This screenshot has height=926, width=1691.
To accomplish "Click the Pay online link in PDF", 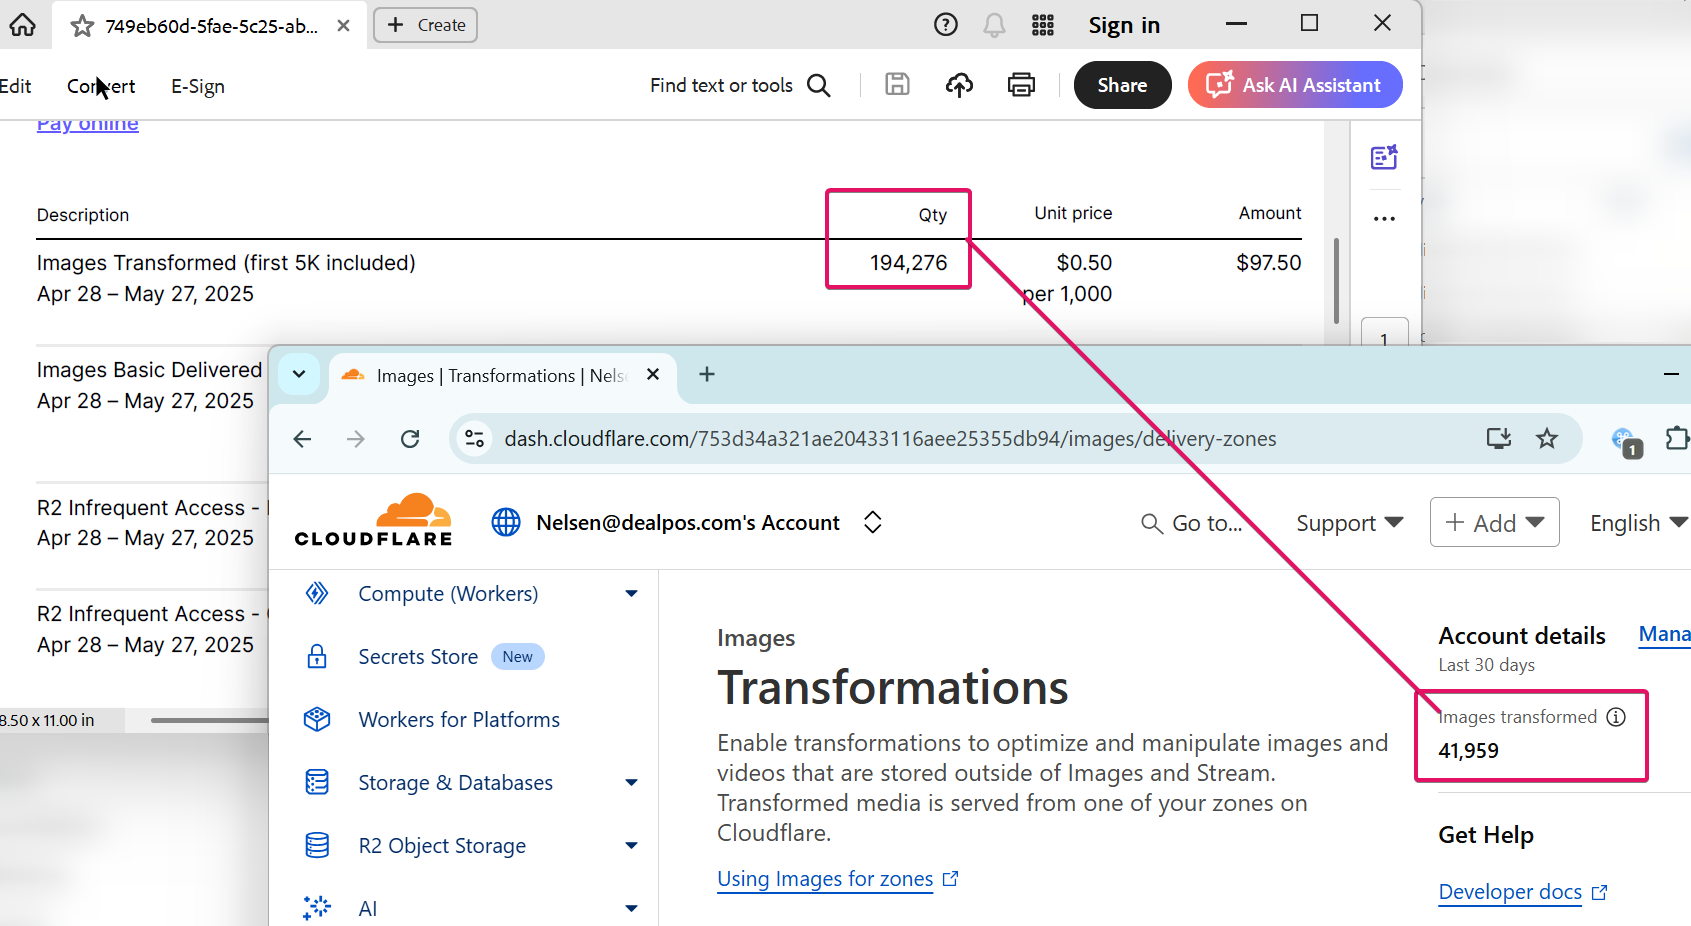I will (88, 124).
